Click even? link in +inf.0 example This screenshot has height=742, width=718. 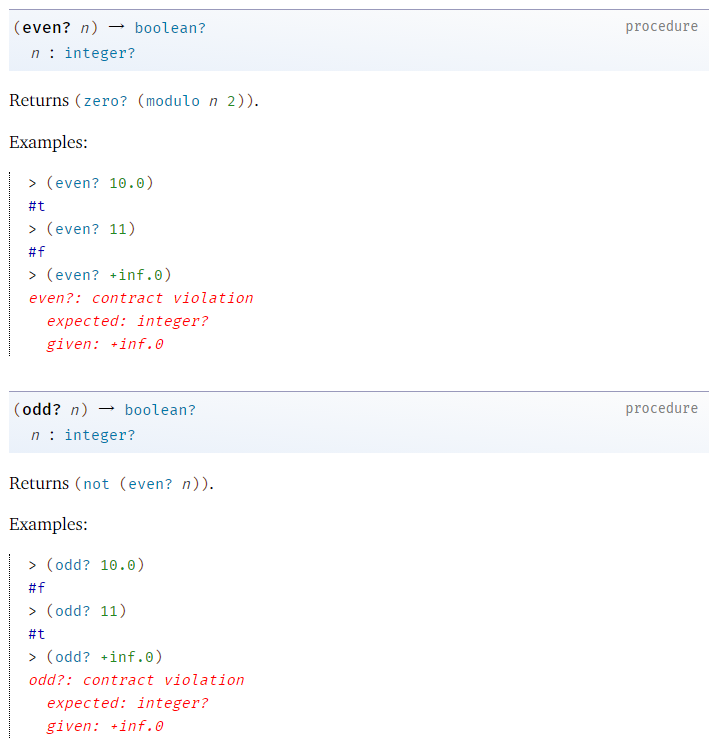coord(77,275)
